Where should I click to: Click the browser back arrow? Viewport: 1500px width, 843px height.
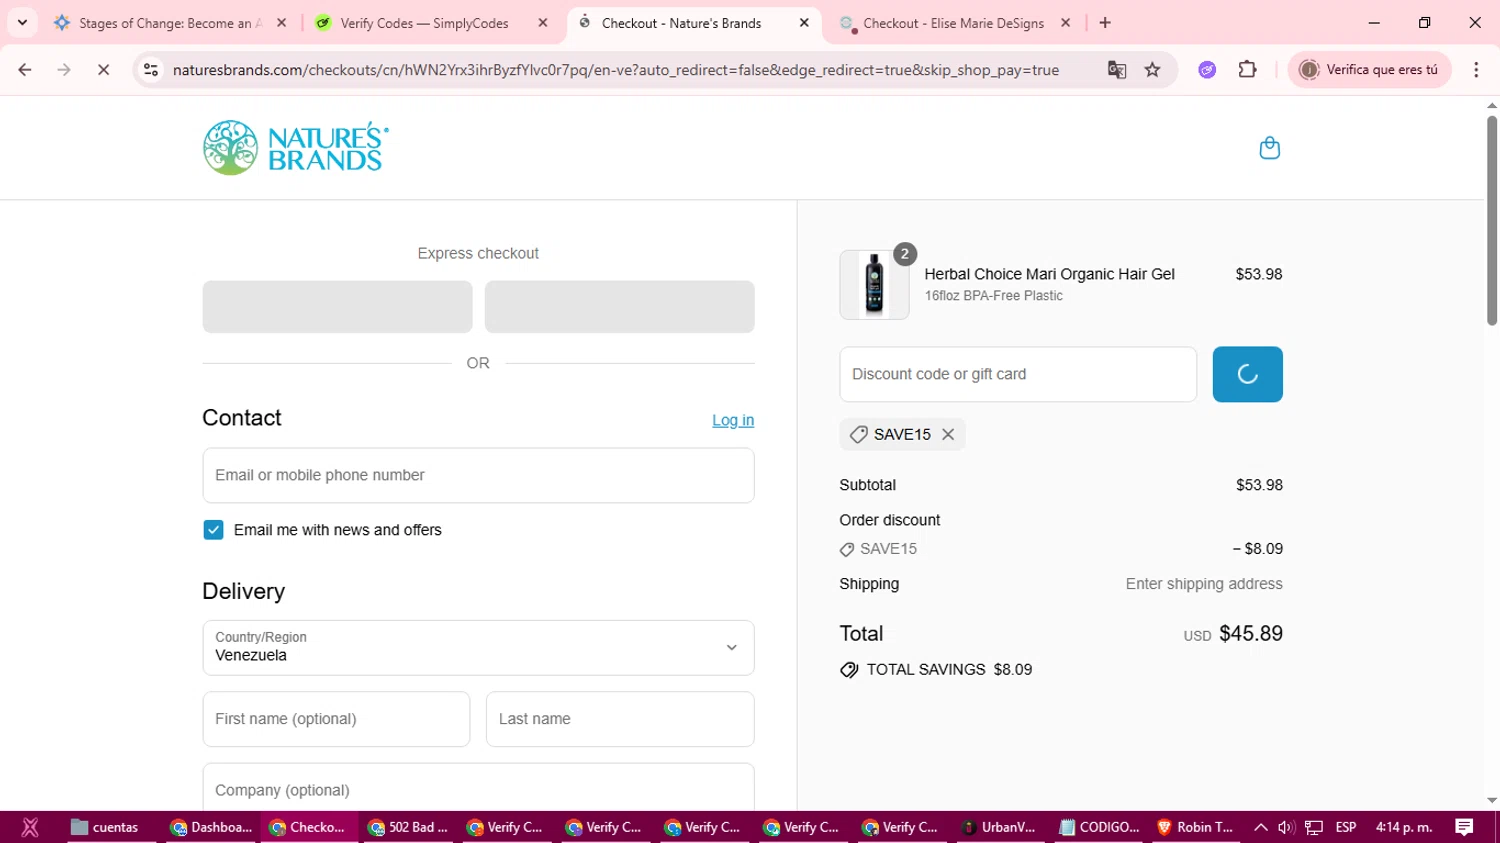[25, 70]
